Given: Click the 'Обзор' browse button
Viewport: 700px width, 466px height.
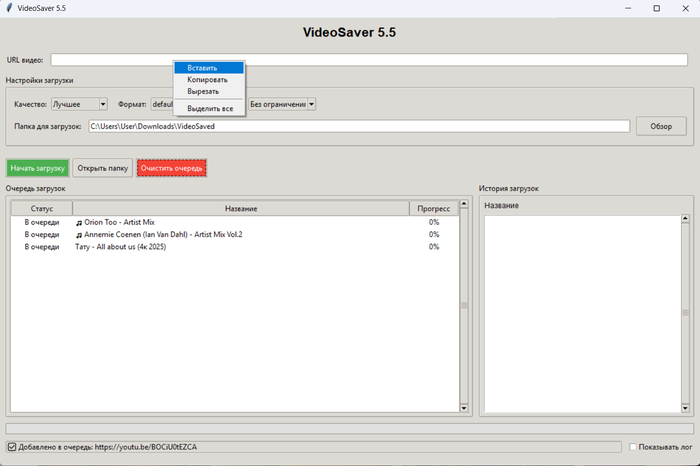Looking at the screenshot, I should 661,127.
